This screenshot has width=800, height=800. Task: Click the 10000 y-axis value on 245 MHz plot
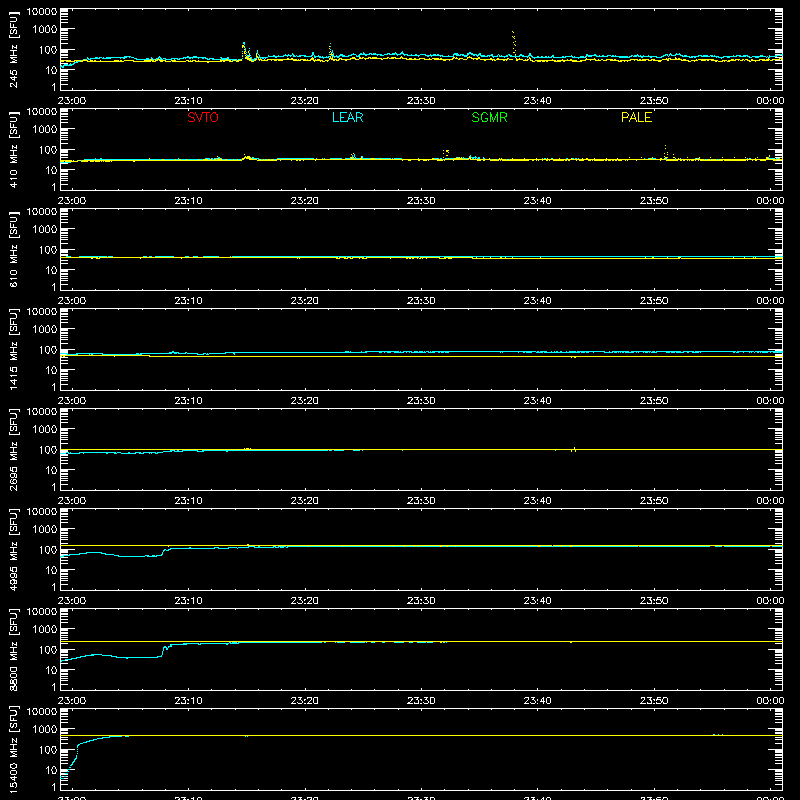click(x=42, y=11)
